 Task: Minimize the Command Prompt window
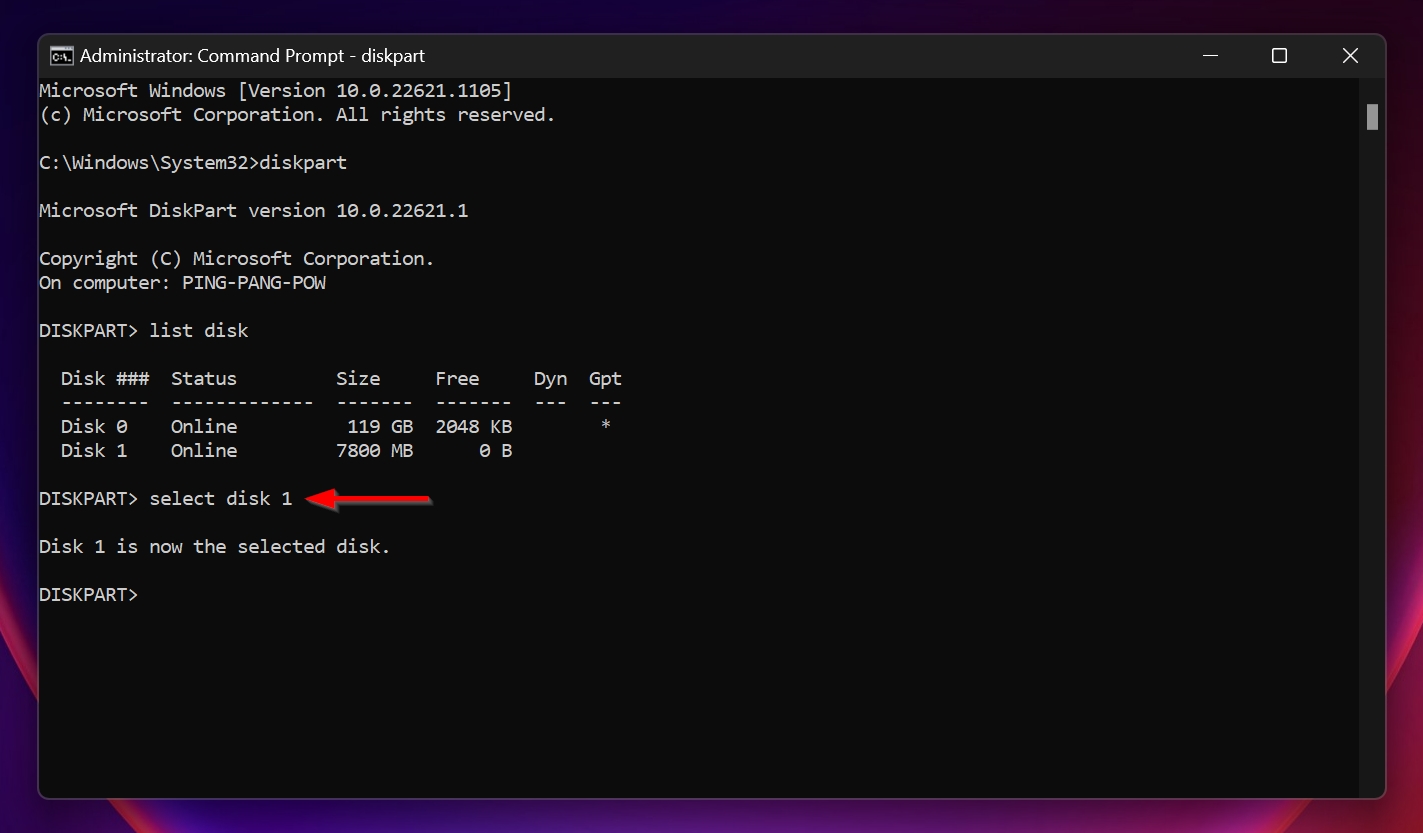pyautogui.click(x=1208, y=56)
